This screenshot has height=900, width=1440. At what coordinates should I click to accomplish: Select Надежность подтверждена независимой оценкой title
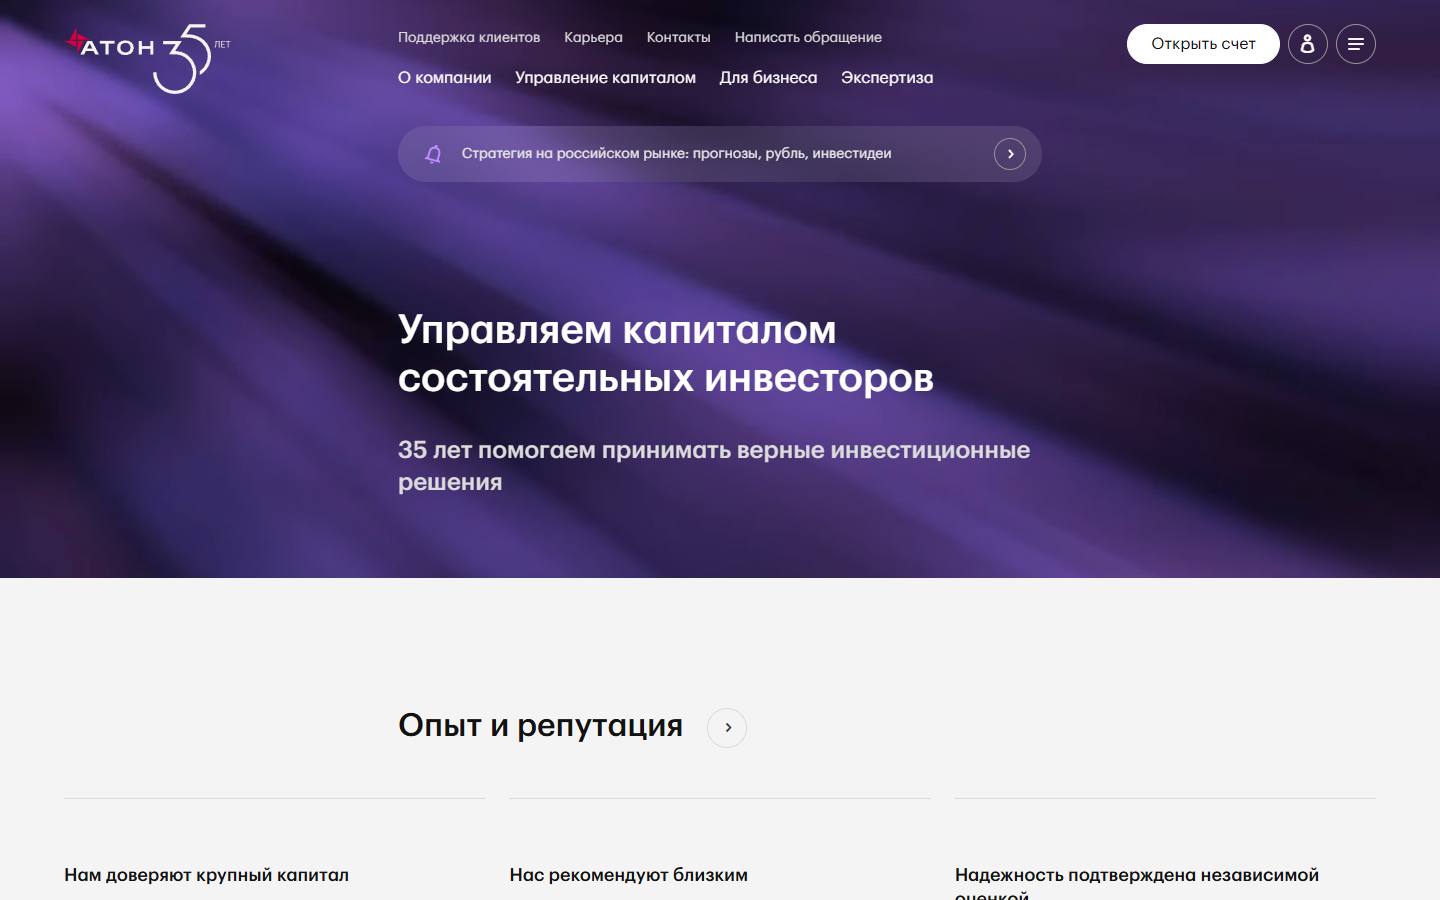1137,882
